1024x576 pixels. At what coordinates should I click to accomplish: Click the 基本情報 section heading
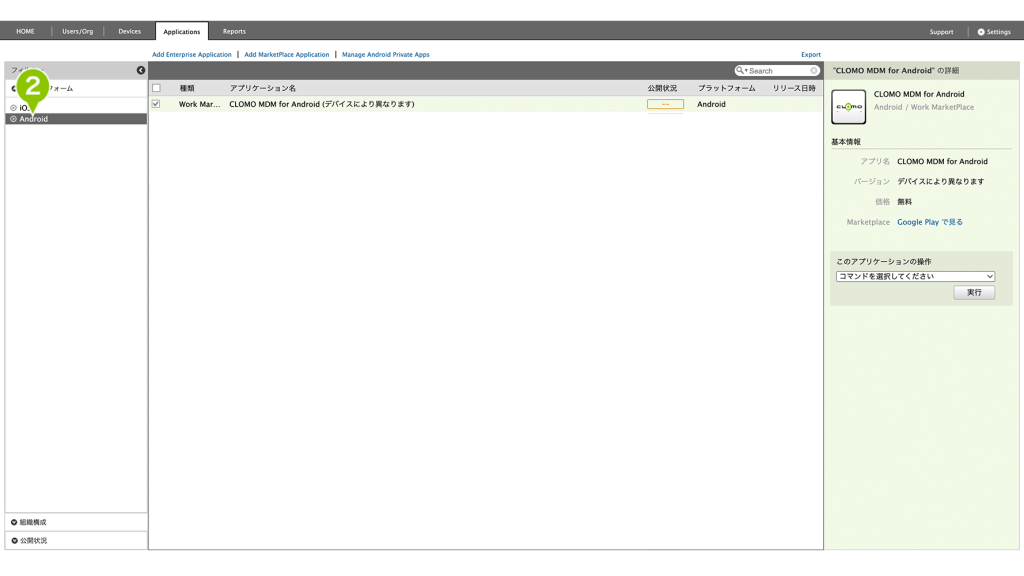[846, 142]
